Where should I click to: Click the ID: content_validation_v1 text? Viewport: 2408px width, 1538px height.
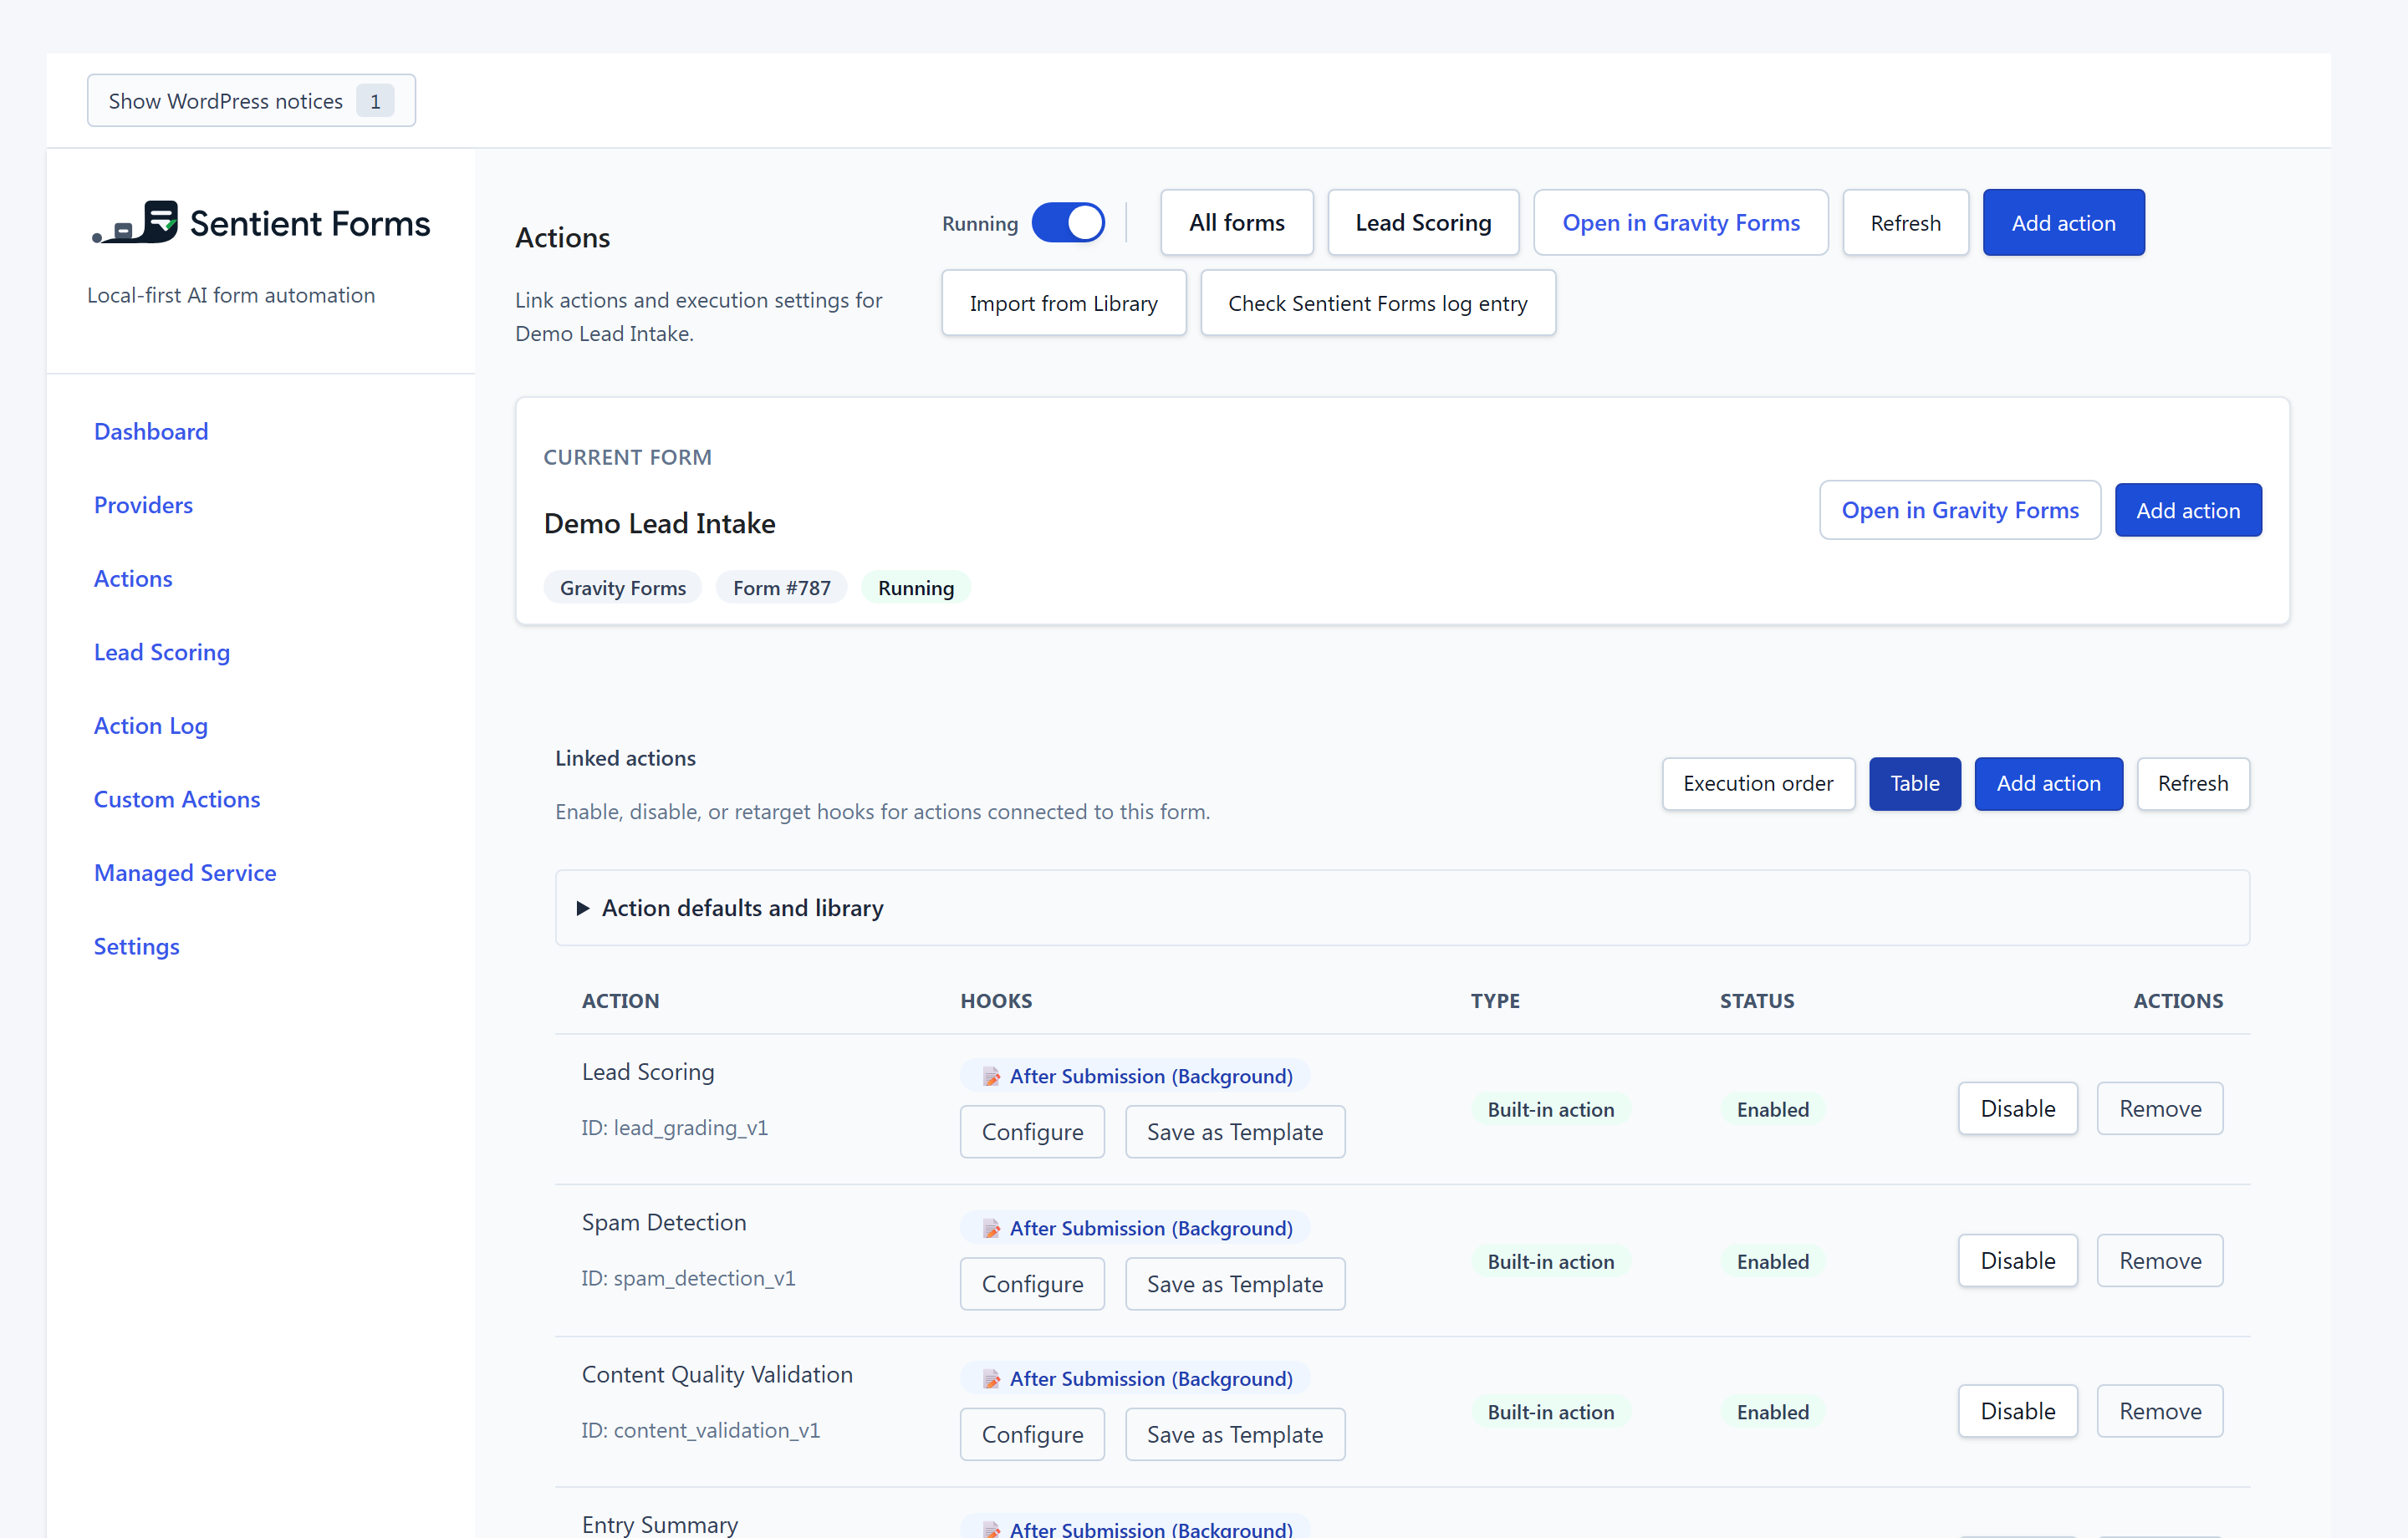[700, 1431]
